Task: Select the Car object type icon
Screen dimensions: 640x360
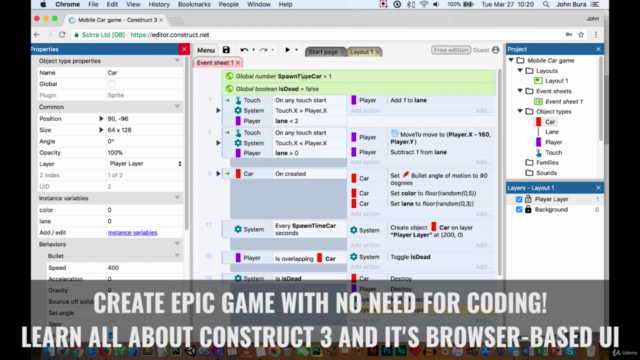Action: pos(538,122)
